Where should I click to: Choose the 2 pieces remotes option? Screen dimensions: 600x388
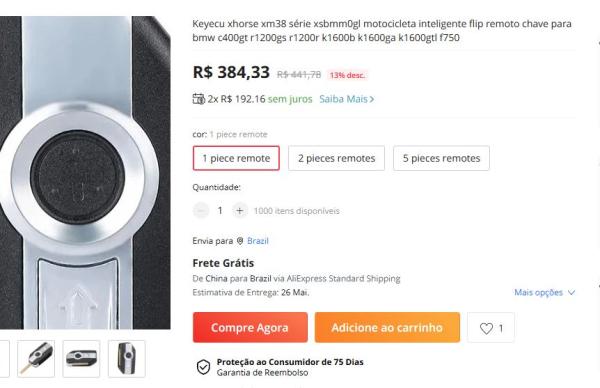[336, 158]
